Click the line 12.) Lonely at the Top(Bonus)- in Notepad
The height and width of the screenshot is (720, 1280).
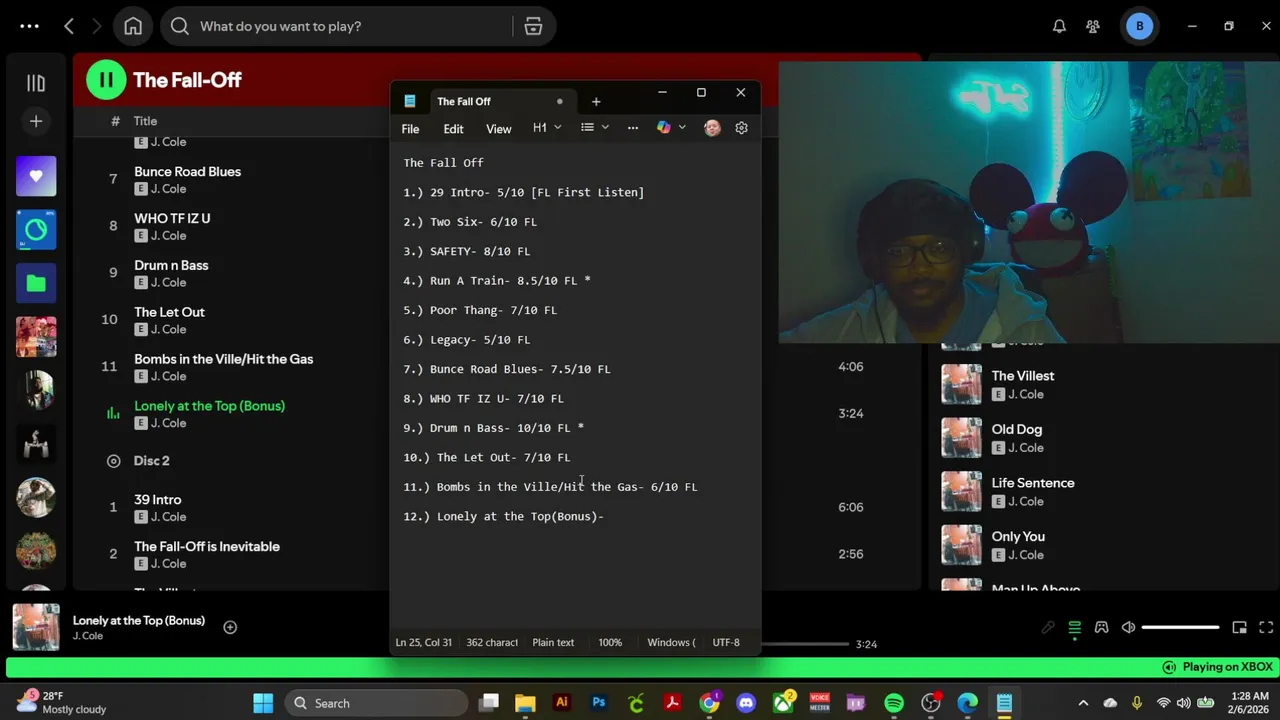pos(503,517)
